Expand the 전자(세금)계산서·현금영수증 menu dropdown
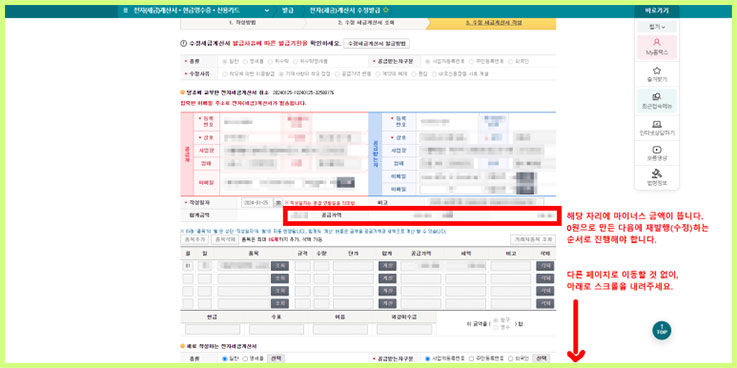Image resolution: width=737 pixels, height=368 pixels. point(267,11)
